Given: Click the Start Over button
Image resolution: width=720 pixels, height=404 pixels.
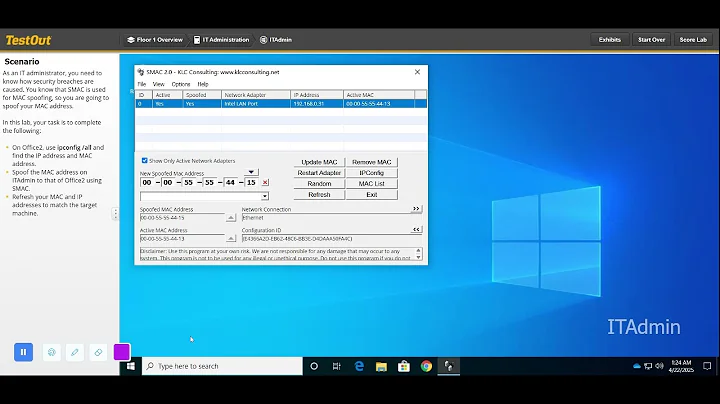Looking at the screenshot, I should [x=651, y=39].
